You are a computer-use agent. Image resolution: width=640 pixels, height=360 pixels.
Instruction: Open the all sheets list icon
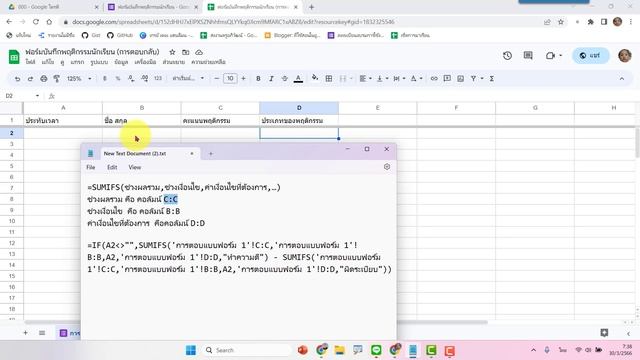tap(42, 333)
